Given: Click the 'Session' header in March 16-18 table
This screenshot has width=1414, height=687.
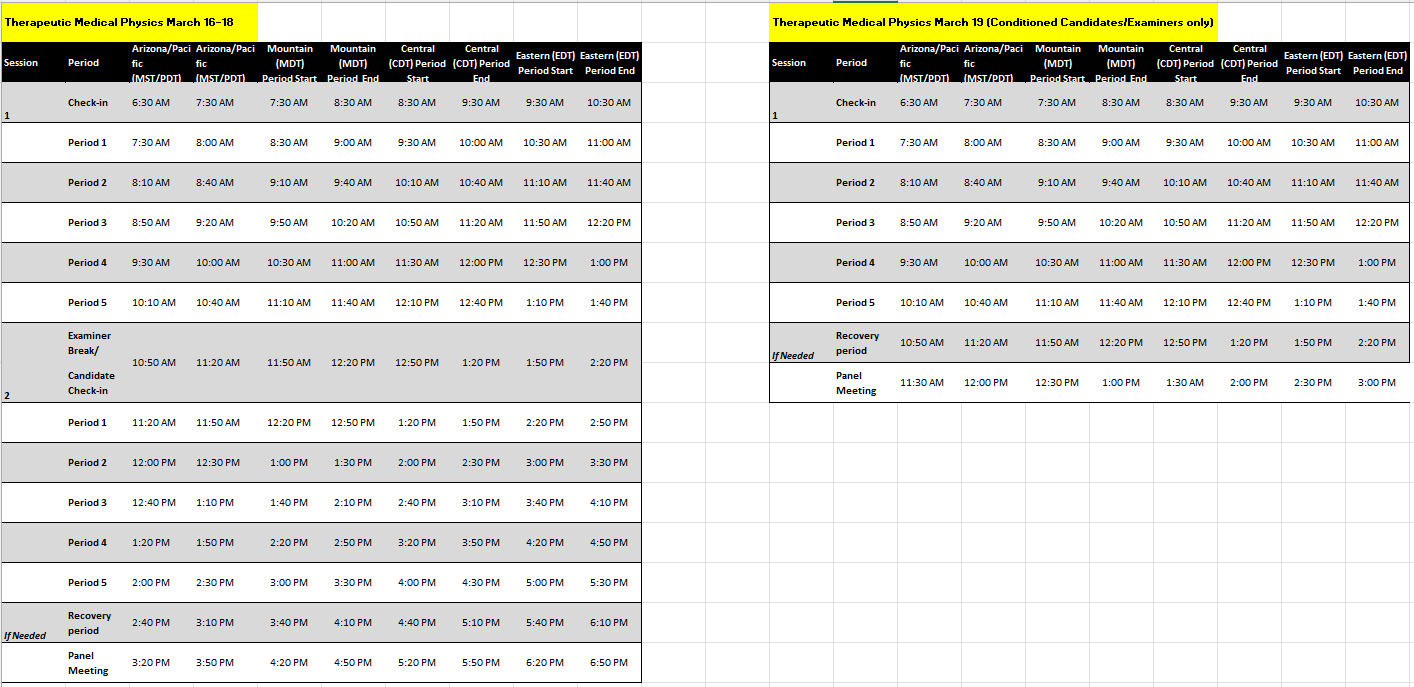Looking at the screenshot, I should (x=21, y=63).
